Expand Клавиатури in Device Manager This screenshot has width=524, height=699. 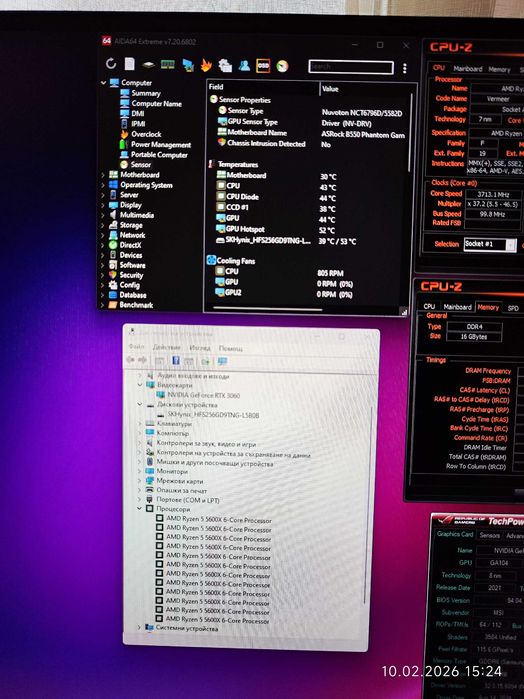pos(140,424)
